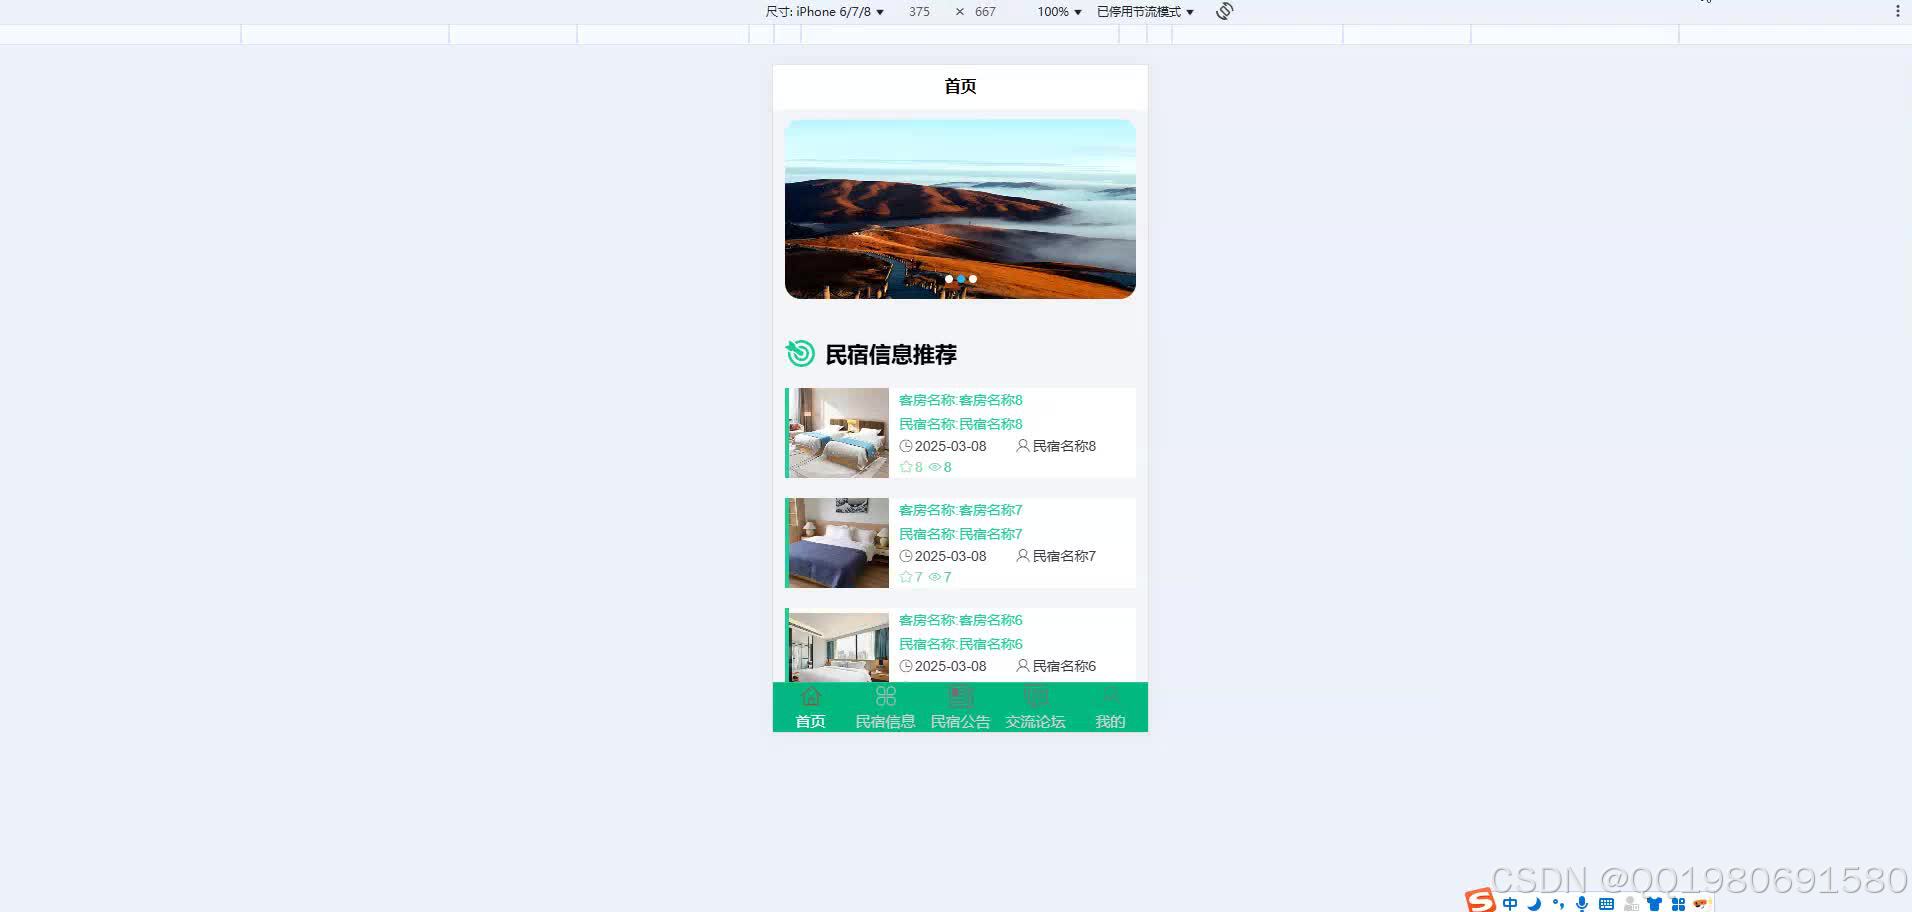Open the 100% zoom level dropdown
The image size is (1912, 912).
(x=1057, y=11)
